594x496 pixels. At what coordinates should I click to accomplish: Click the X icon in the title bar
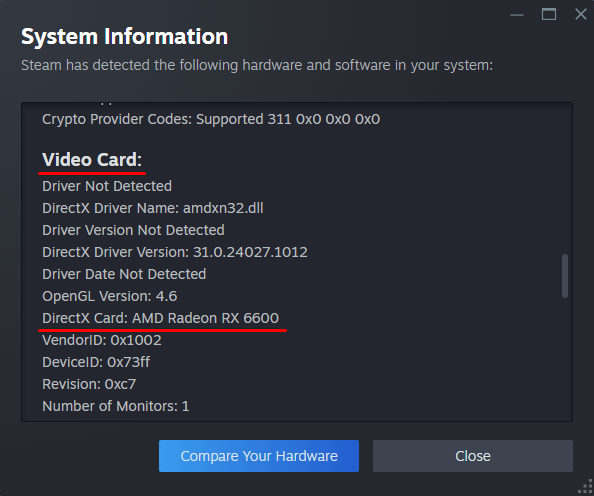581,14
